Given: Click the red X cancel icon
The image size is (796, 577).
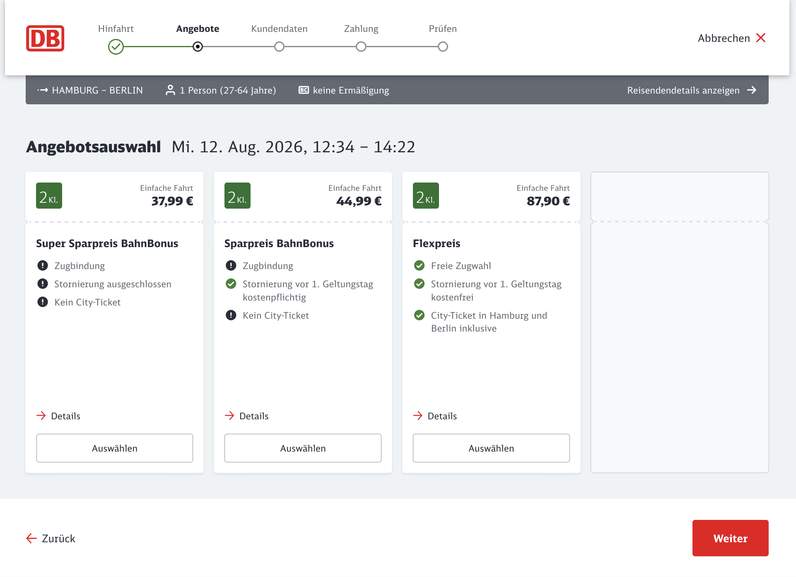Looking at the screenshot, I should point(760,38).
